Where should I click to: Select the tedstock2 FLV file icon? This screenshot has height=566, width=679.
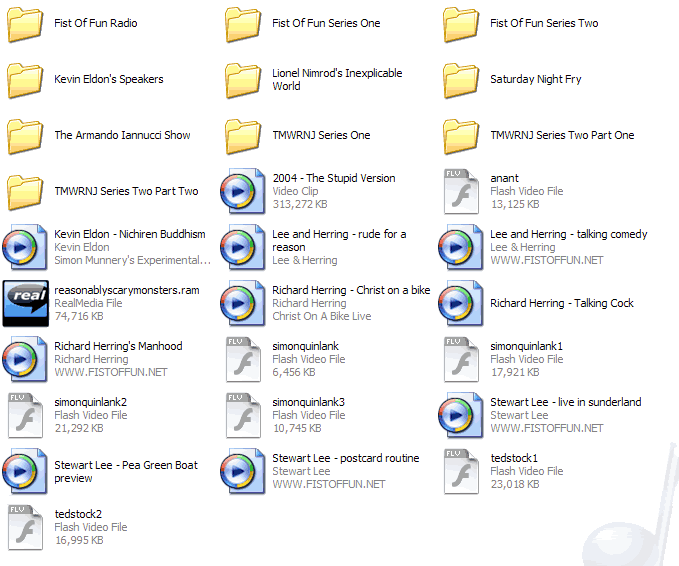tap(25, 527)
